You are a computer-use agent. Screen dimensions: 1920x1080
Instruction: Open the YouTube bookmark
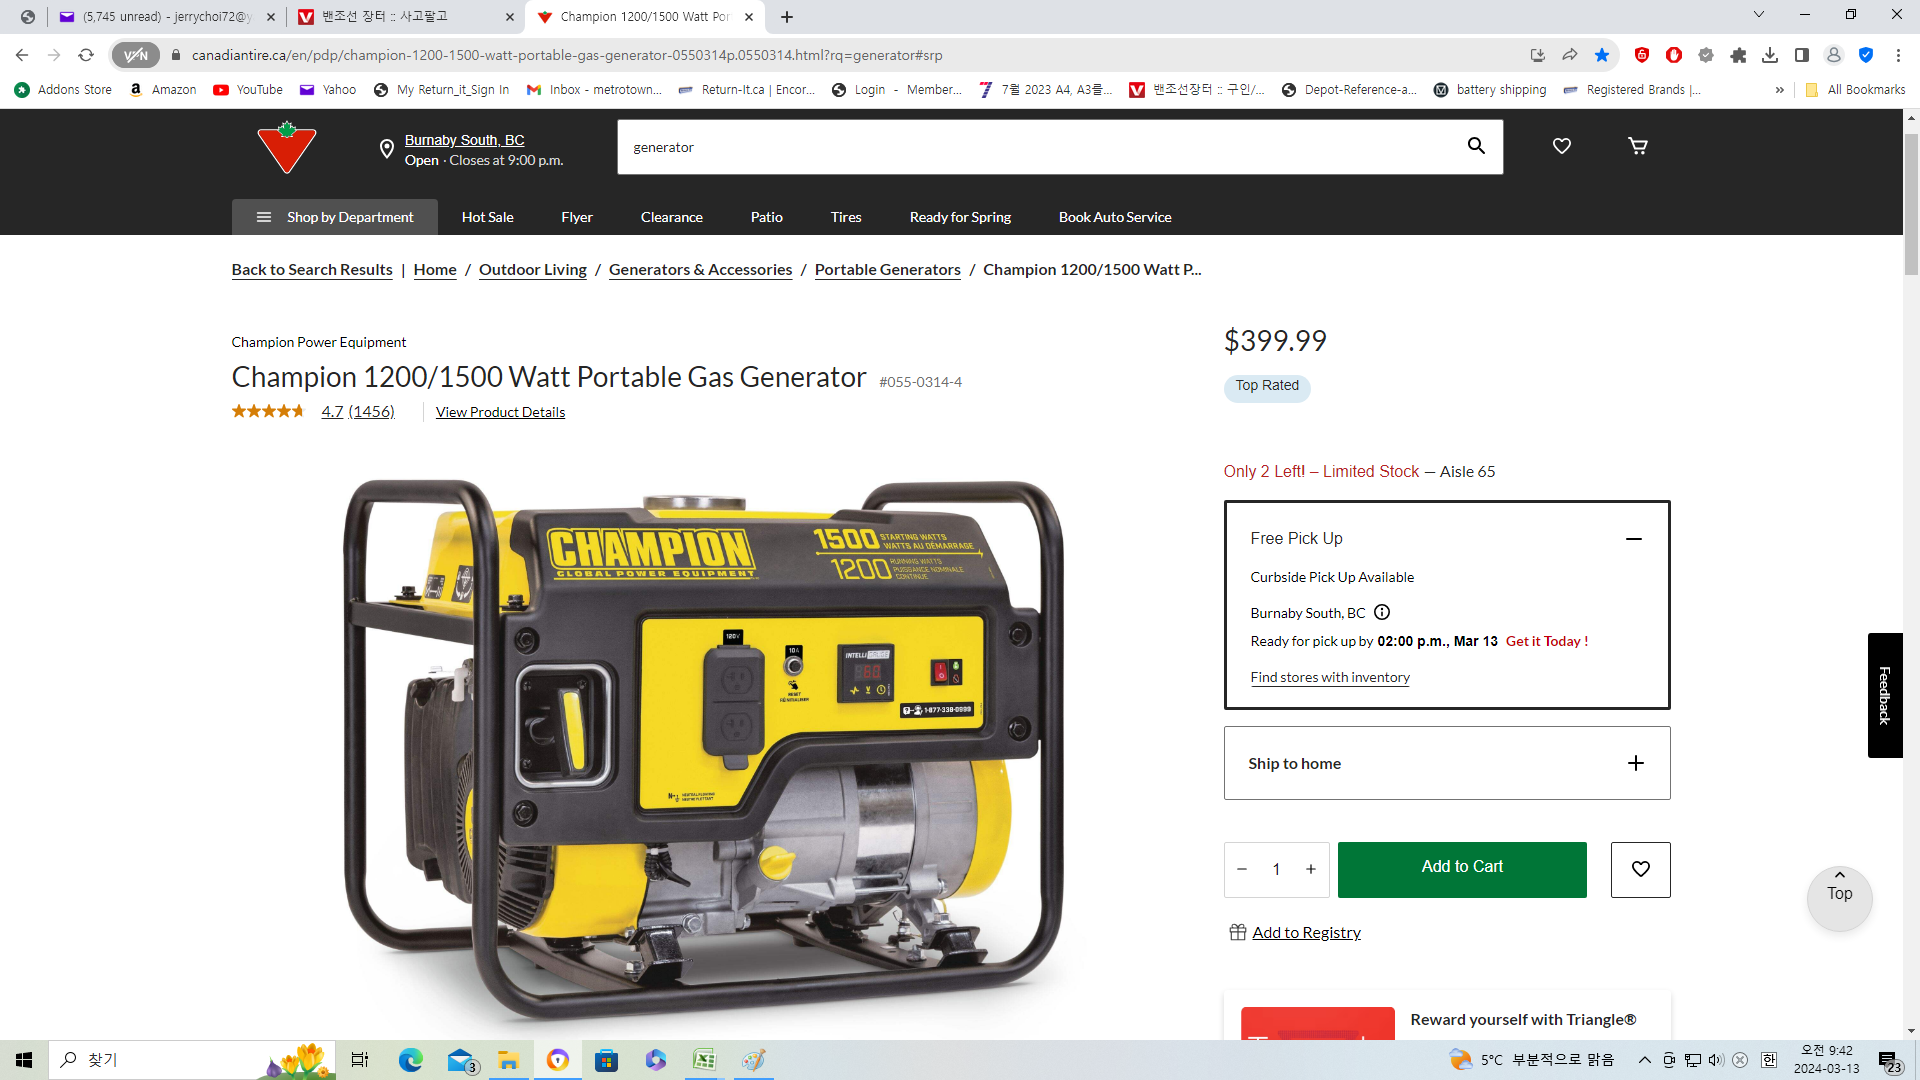[x=248, y=90]
